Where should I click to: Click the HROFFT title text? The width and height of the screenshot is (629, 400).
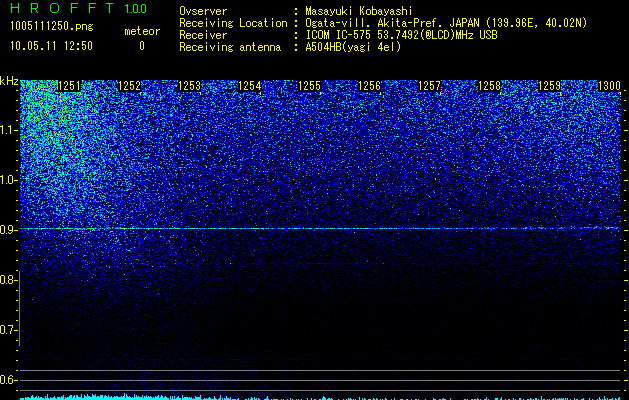[62, 8]
